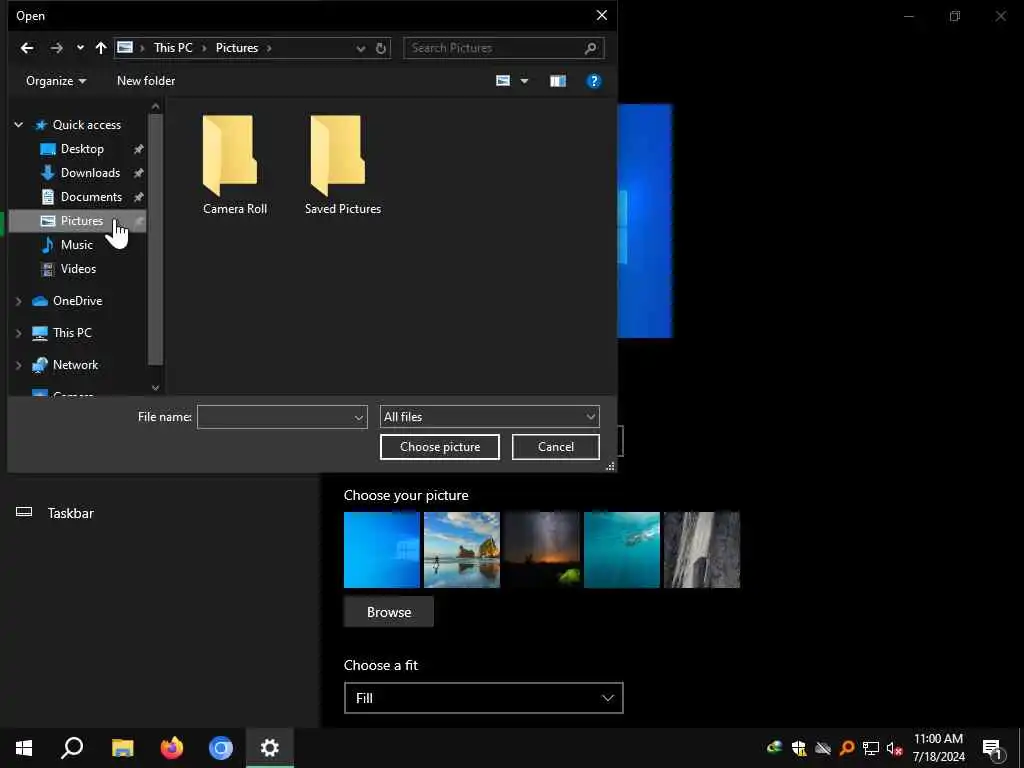Open Downloads in Quick access

click(90, 173)
